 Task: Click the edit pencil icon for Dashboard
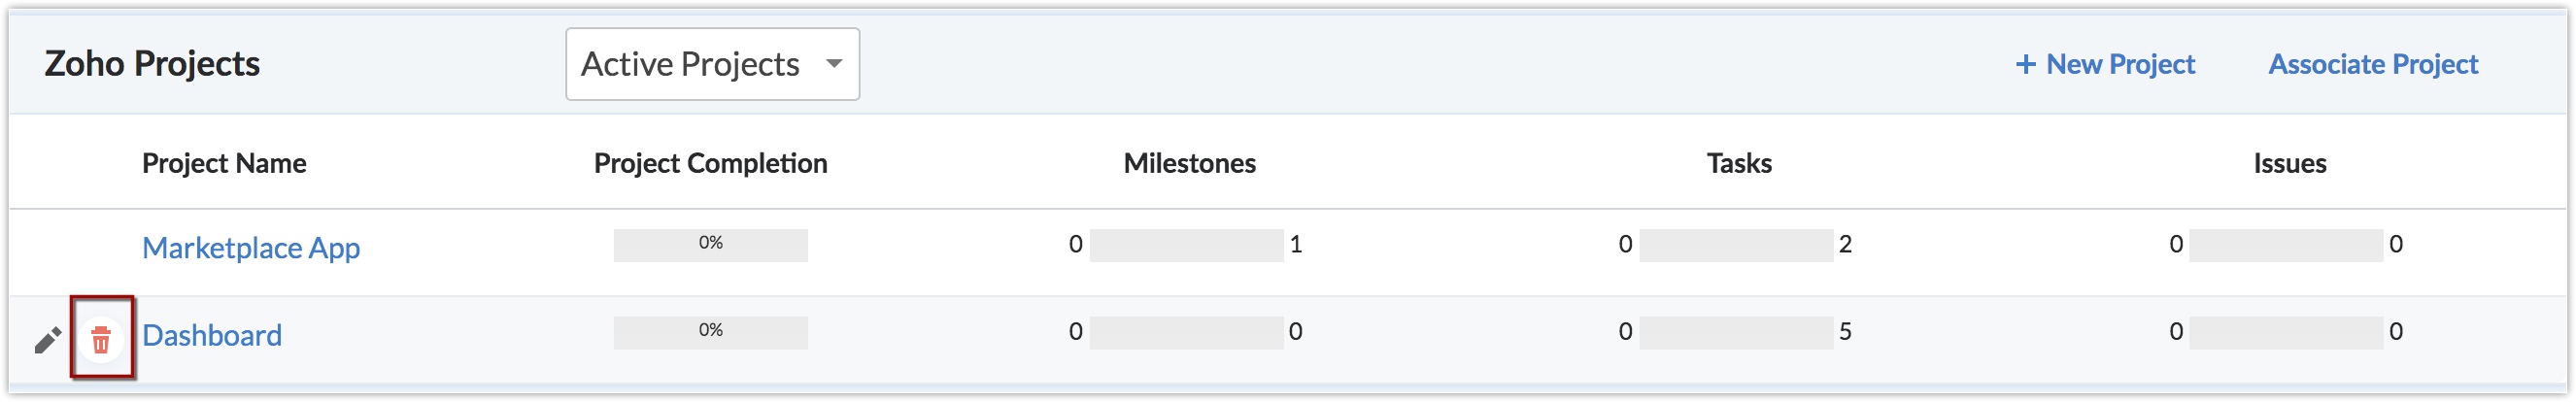click(x=47, y=341)
